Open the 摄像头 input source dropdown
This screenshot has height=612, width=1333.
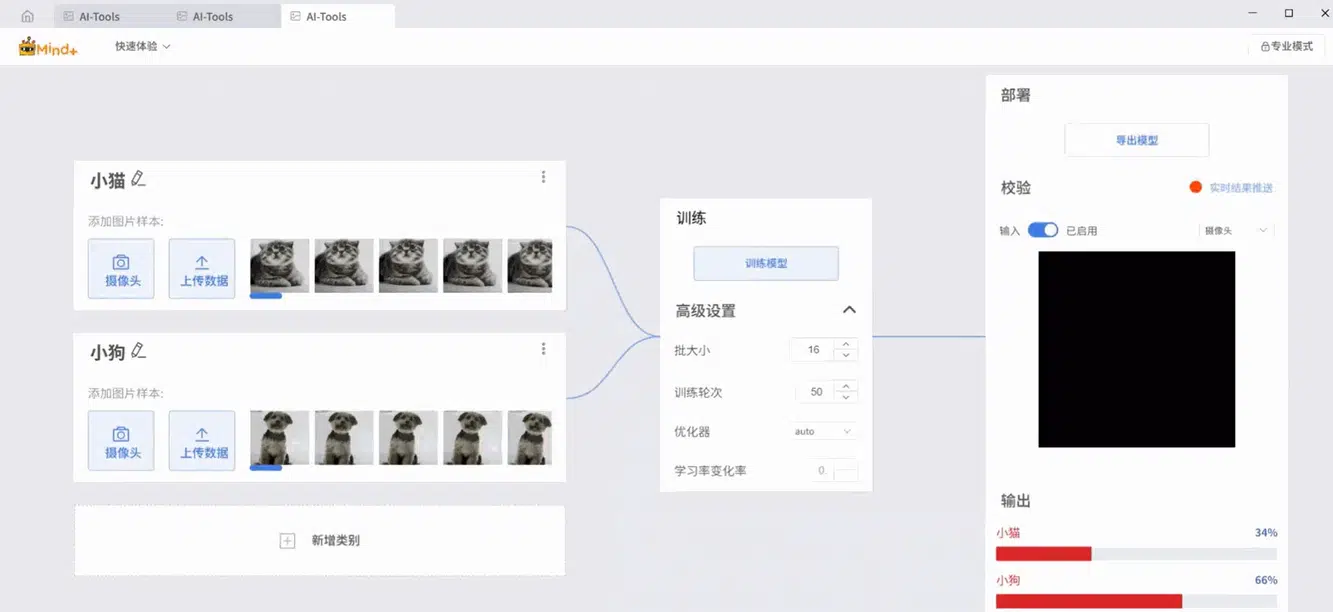click(x=1236, y=230)
